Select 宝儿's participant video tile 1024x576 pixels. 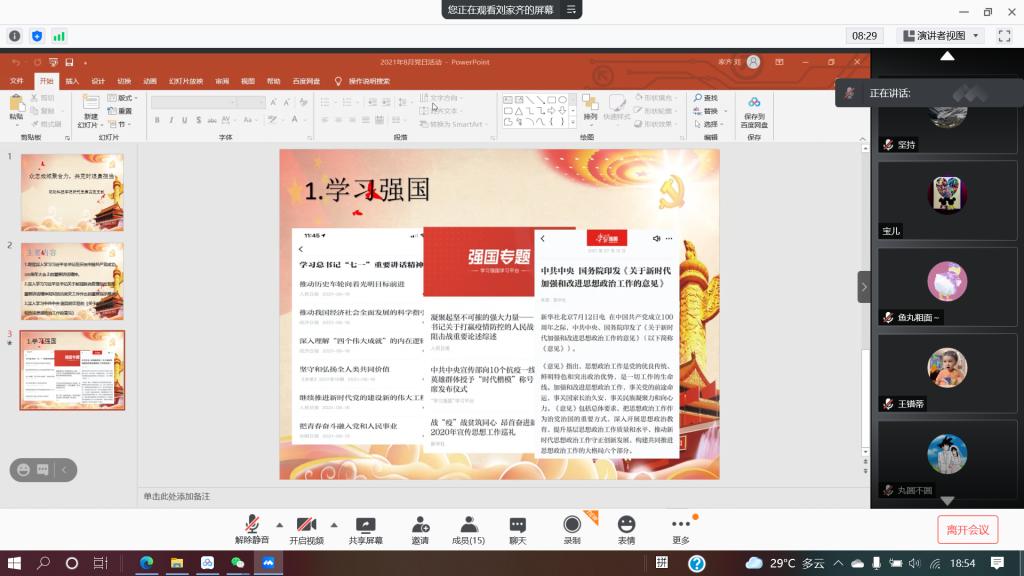coord(946,198)
